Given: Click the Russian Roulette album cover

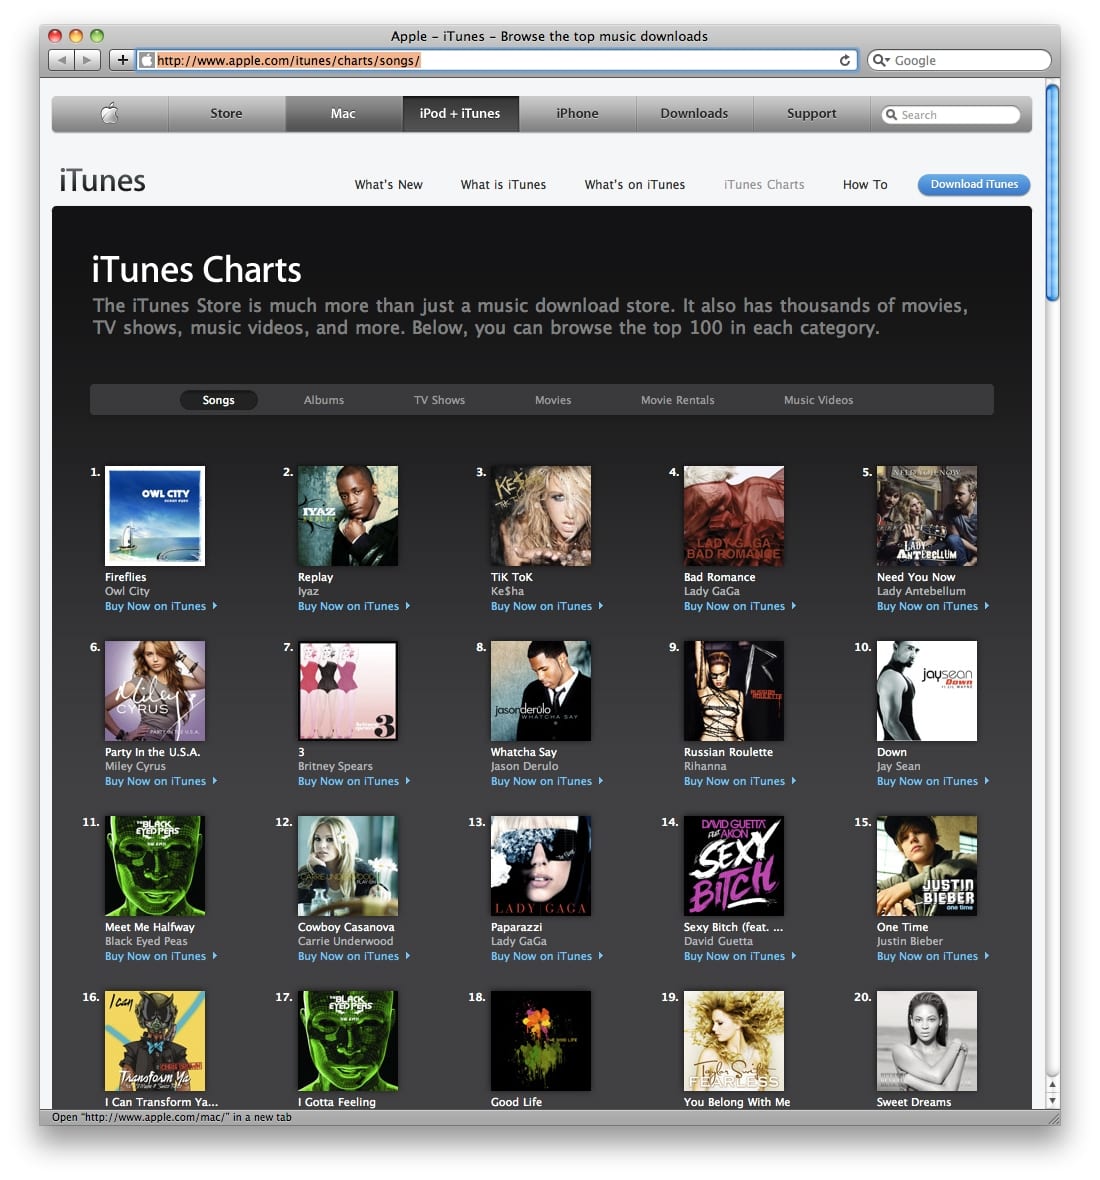Looking at the screenshot, I should [x=734, y=691].
